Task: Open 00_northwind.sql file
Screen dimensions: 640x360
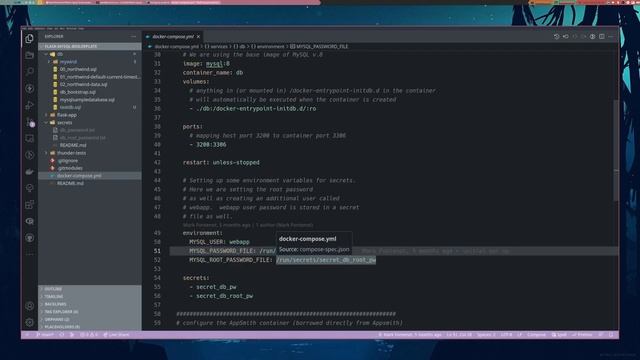Action: pyautogui.click(x=78, y=69)
